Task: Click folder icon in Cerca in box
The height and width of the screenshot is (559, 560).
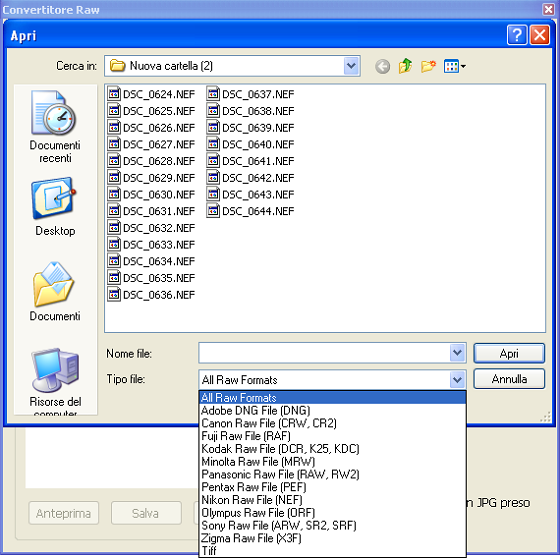Action: [x=118, y=66]
